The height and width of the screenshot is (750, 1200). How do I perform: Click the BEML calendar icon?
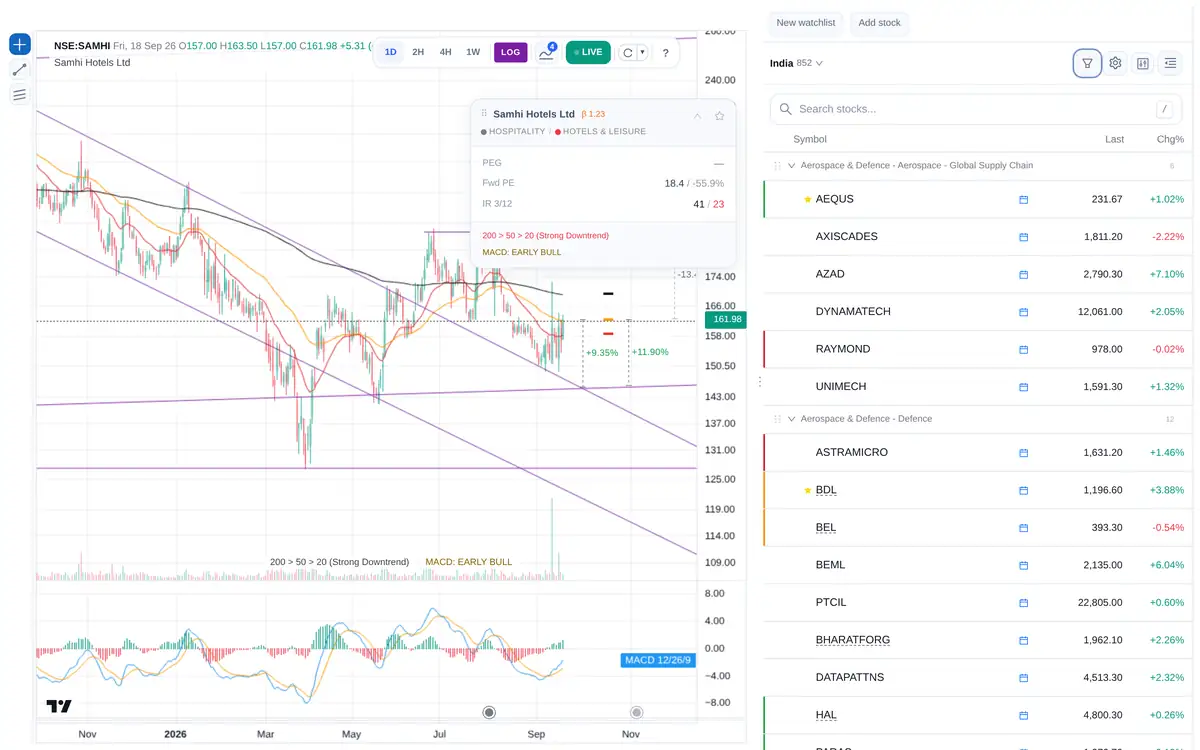point(1023,565)
